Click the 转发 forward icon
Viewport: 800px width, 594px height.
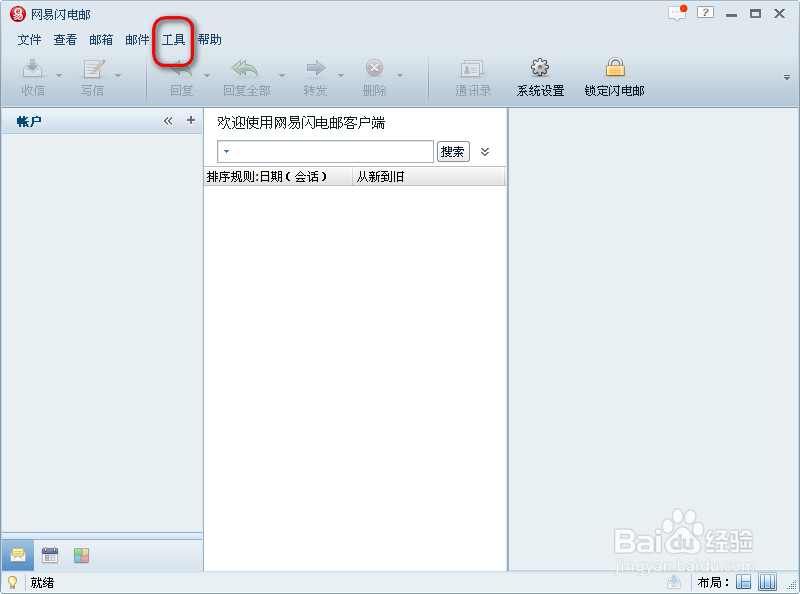(315, 68)
